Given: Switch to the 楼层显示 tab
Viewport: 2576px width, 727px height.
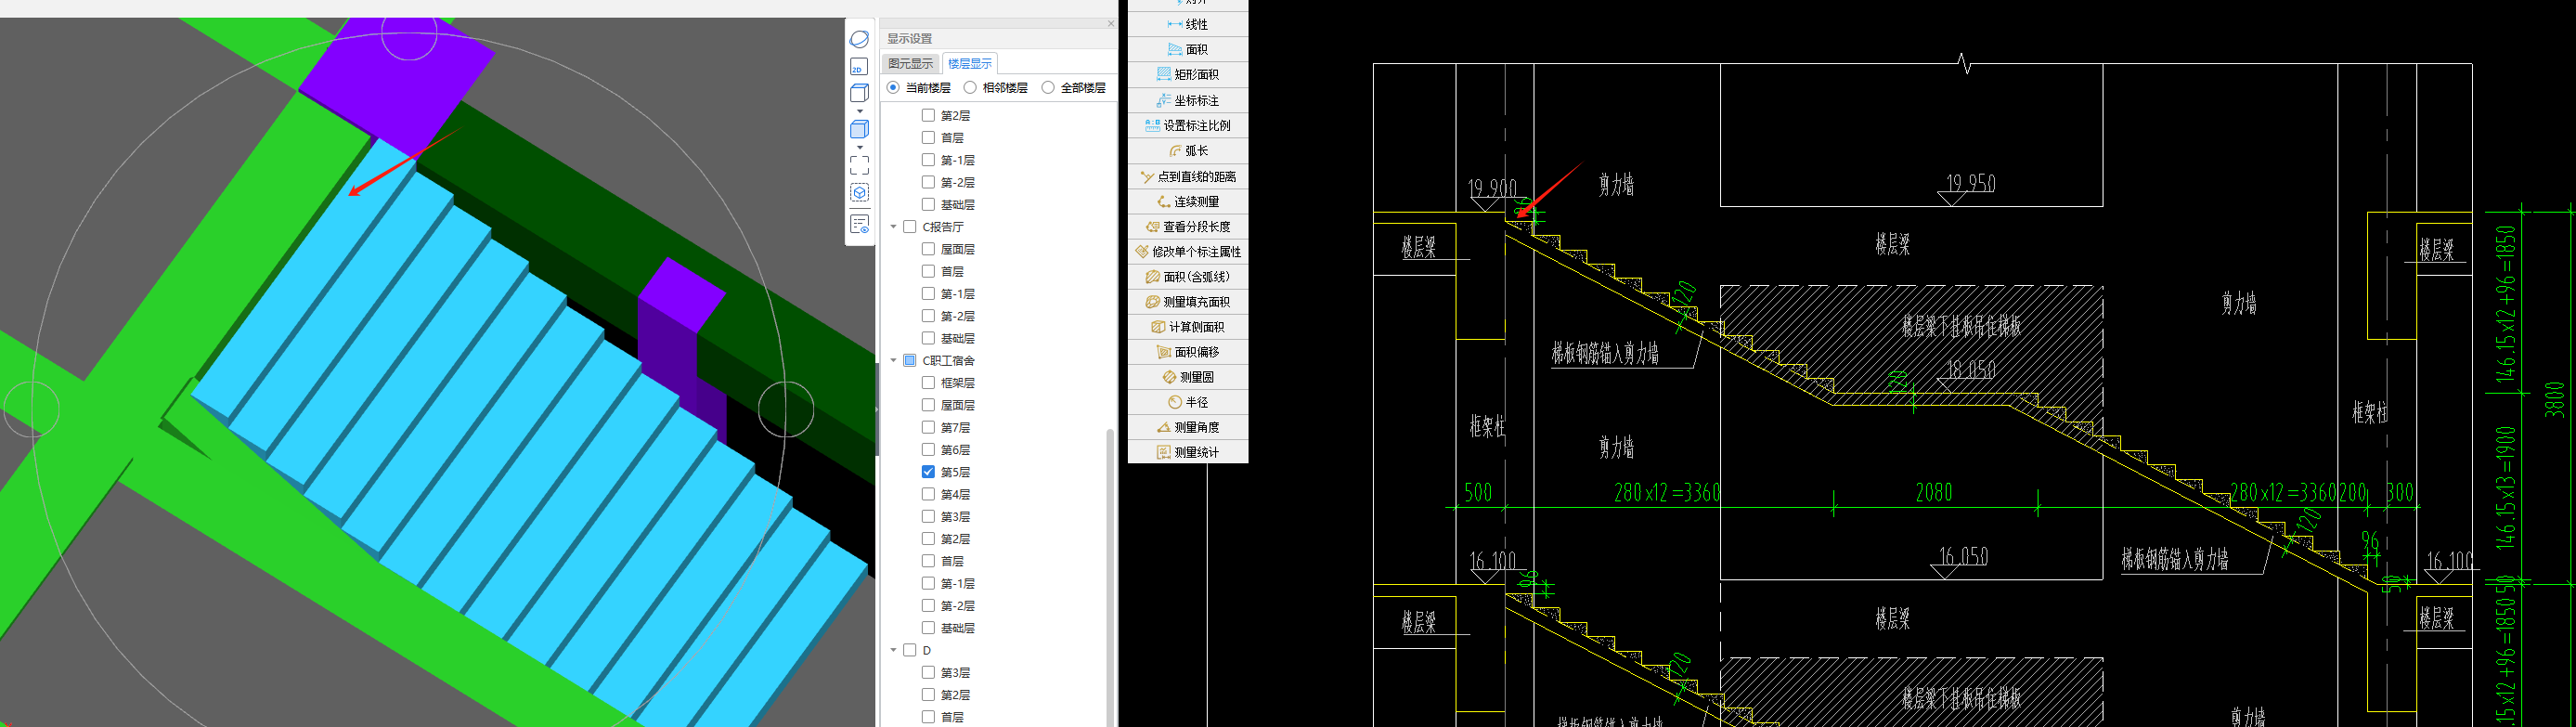Looking at the screenshot, I should (969, 63).
